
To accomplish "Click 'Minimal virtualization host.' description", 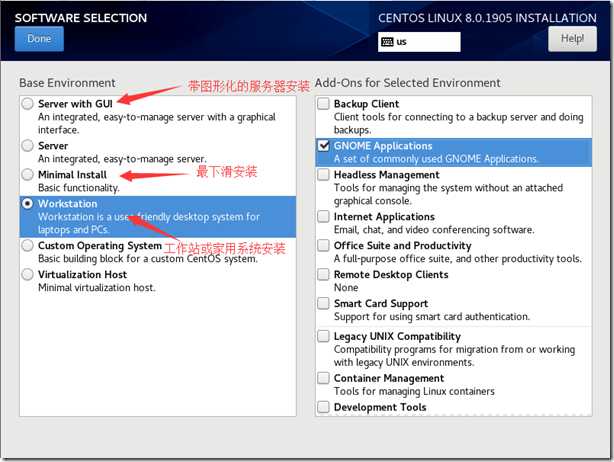I will click(x=97, y=288).
